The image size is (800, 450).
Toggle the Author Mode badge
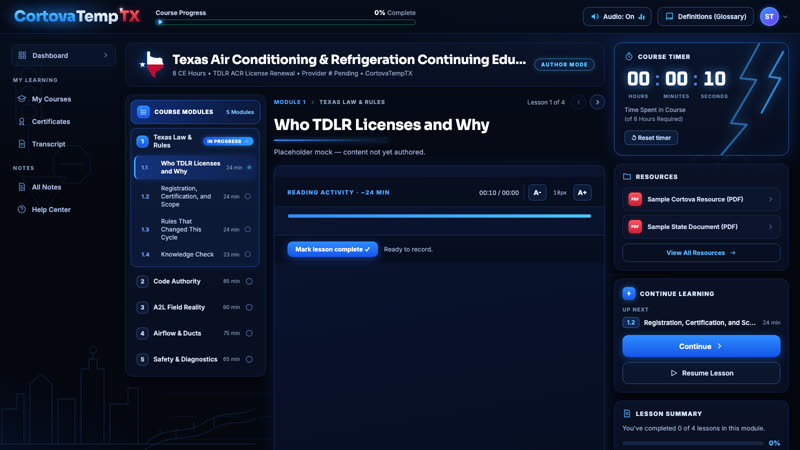coord(564,64)
